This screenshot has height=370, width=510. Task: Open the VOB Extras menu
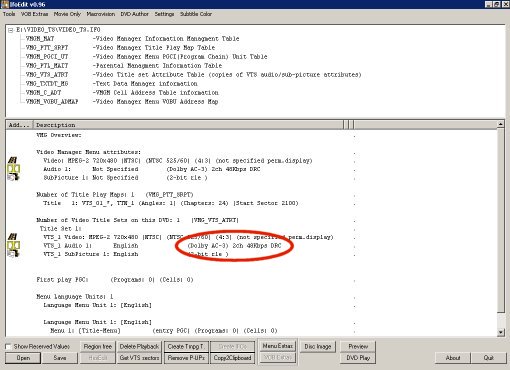(x=34, y=14)
